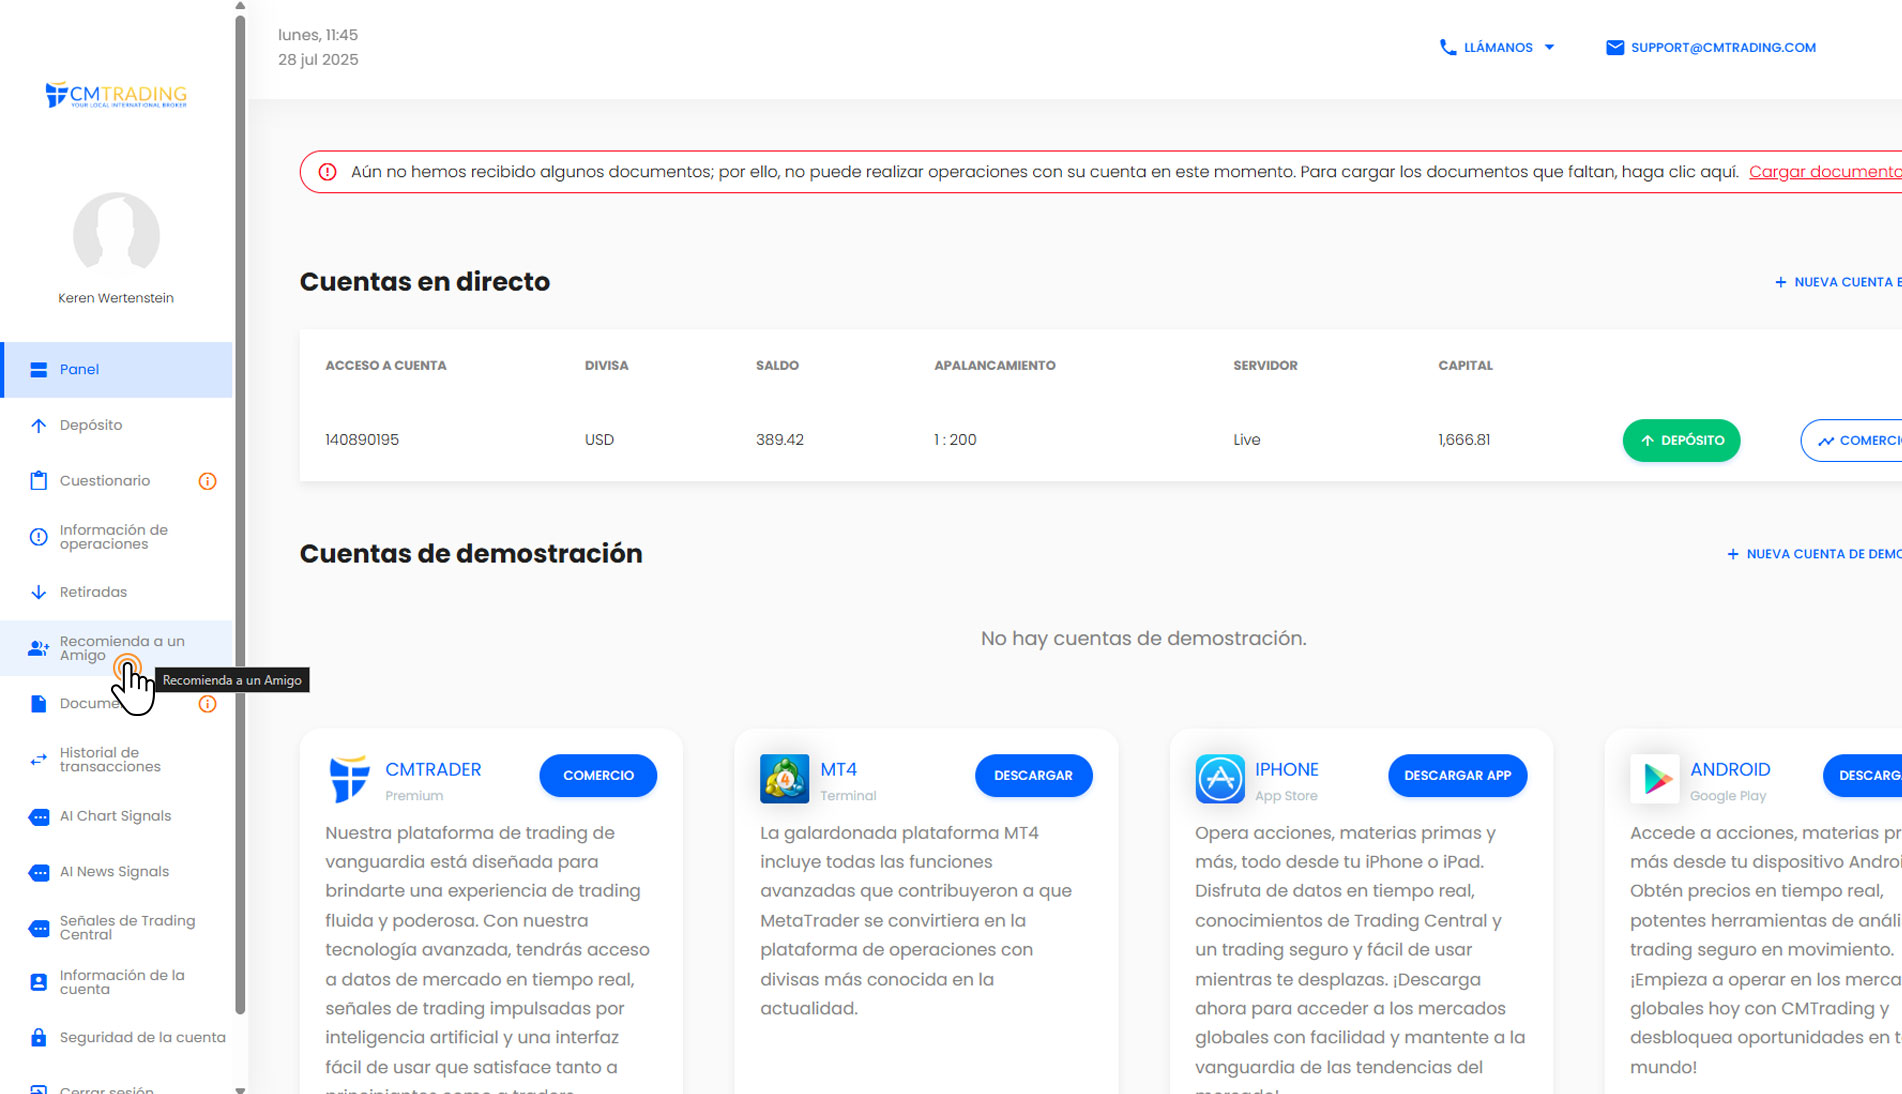Viewport: 1902px width, 1094px height.
Task: Click the sidebar scroll-up arrow
Action: [x=240, y=5]
